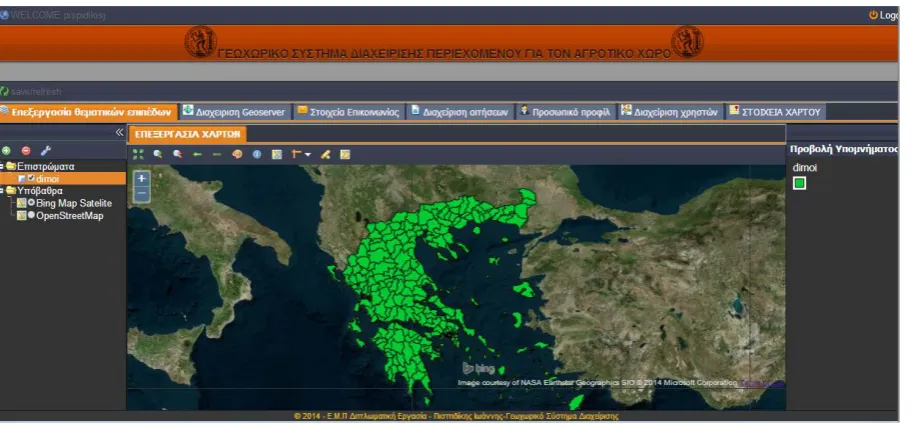Image resolution: width=915 pixels, height=426 pixels.
Task: Click the Υπόβαθρα folder label
Action: click(40, 191)
